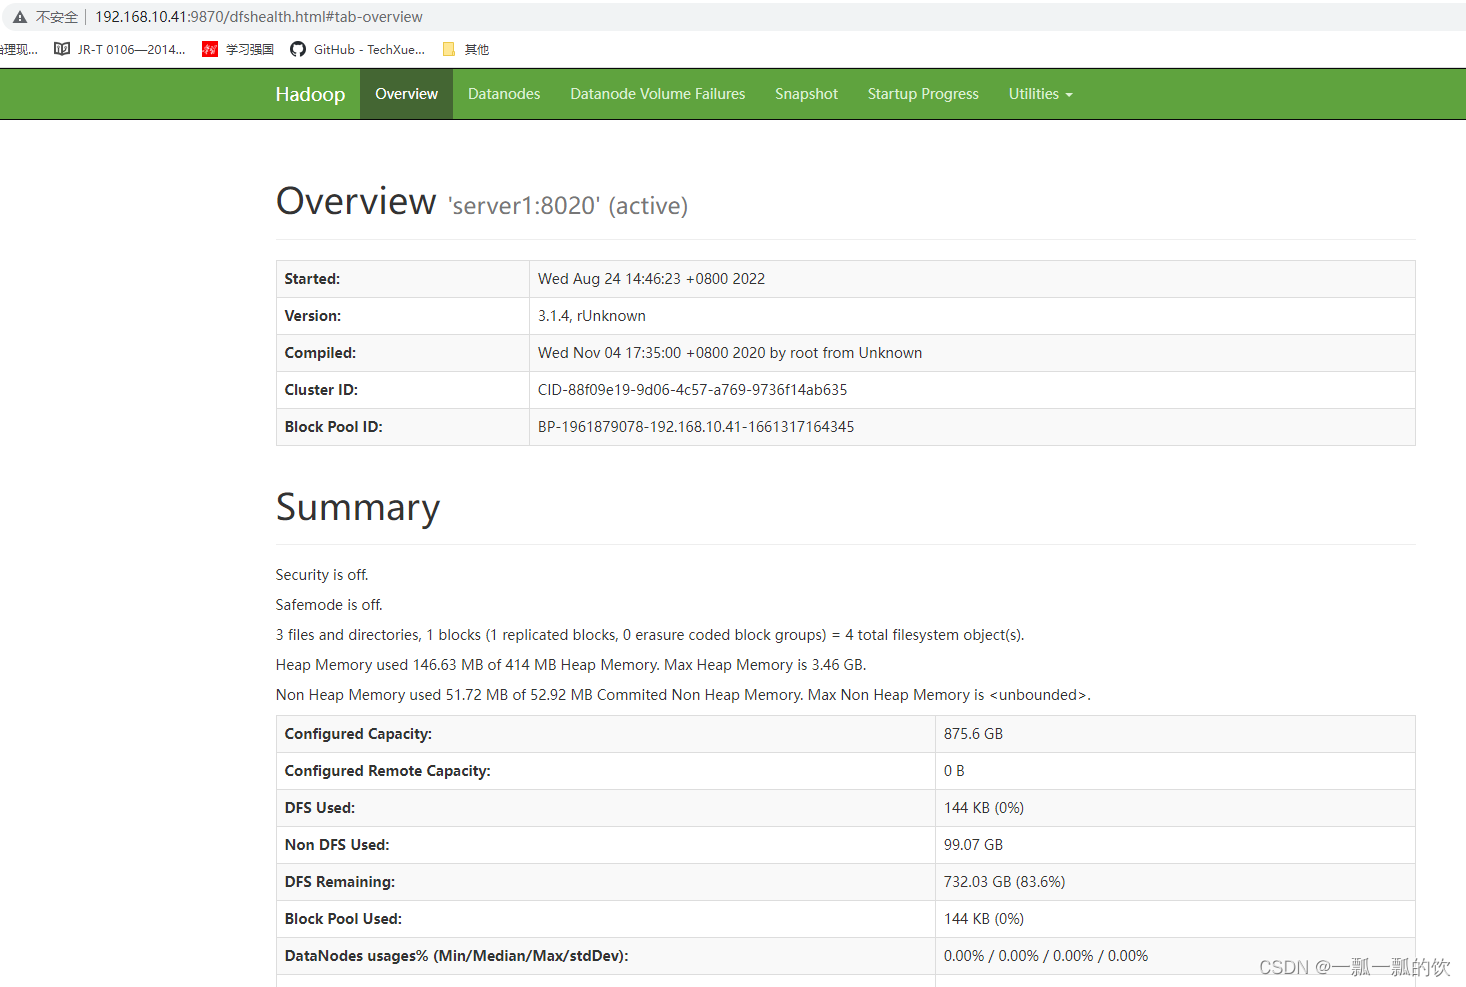The image size is (1466, 987).
Task: Click the 不安全 security label
Action: (57, 17)
